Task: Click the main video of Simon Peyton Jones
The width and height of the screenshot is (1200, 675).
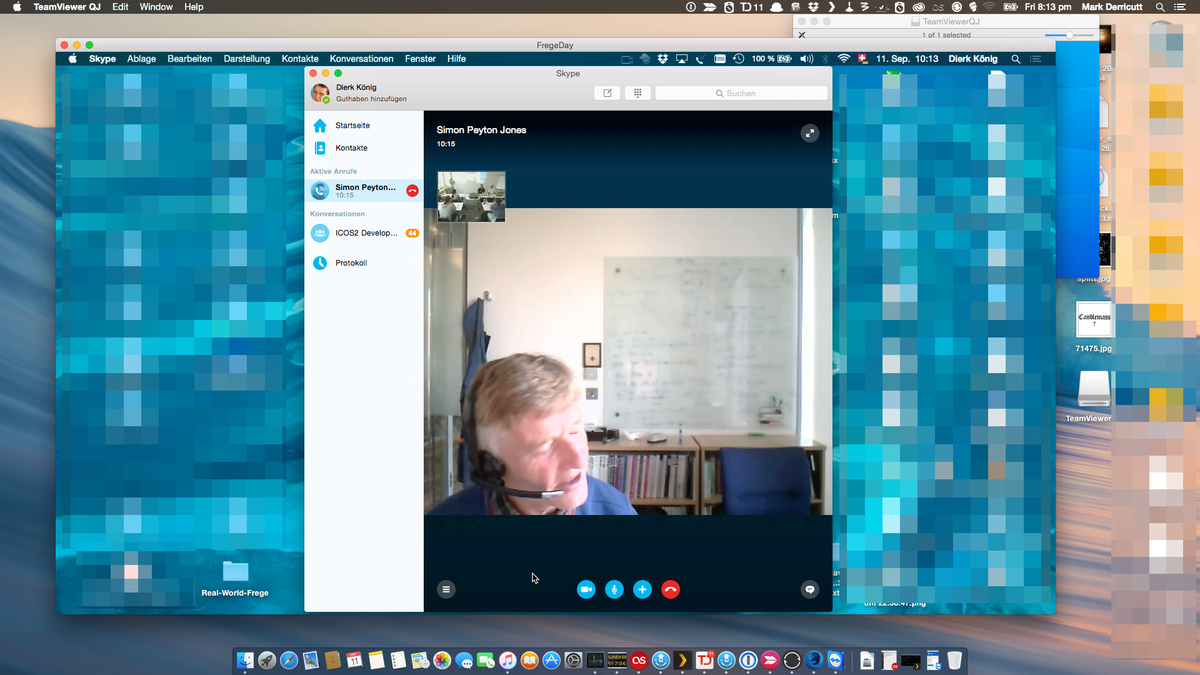Action: pos(628,361)
